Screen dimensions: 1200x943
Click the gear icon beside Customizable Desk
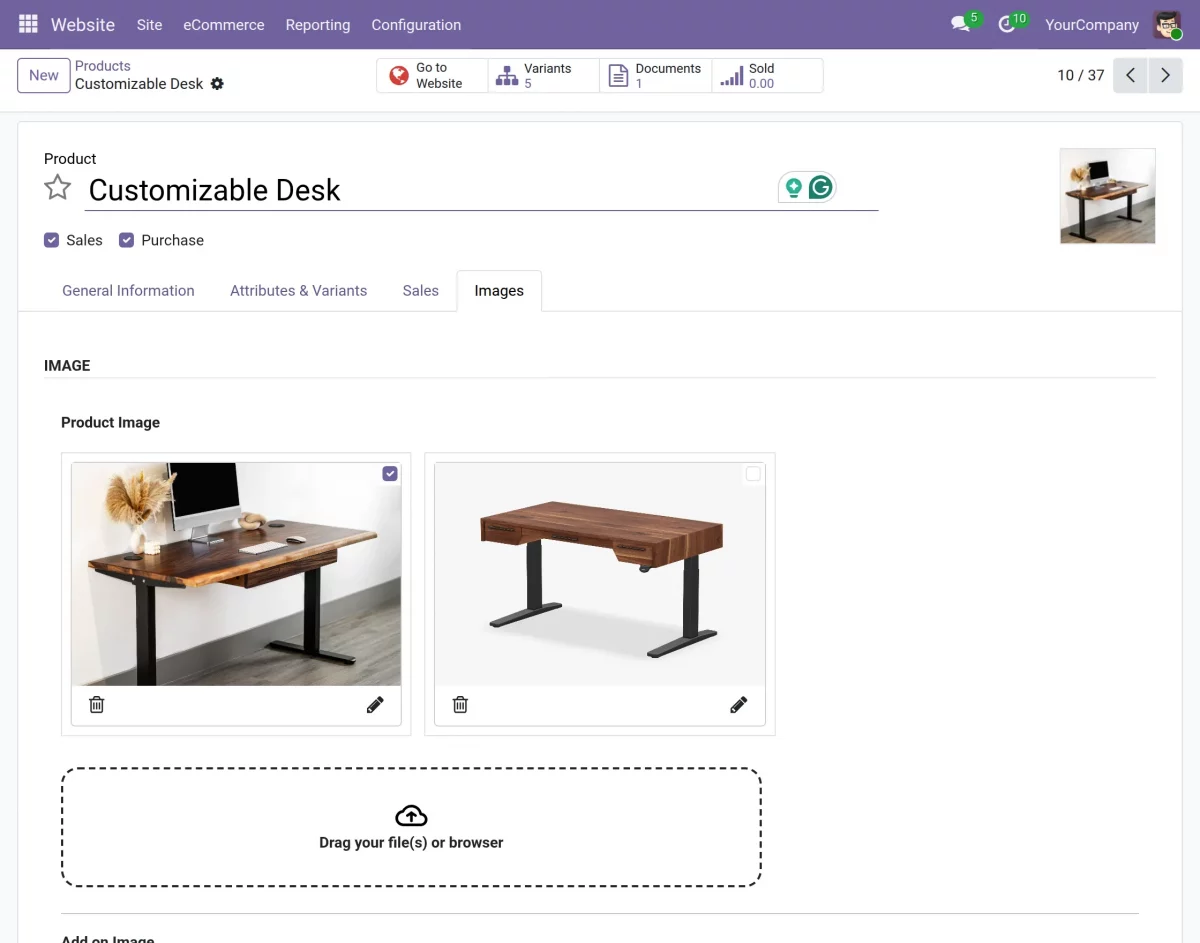point(217,84)
